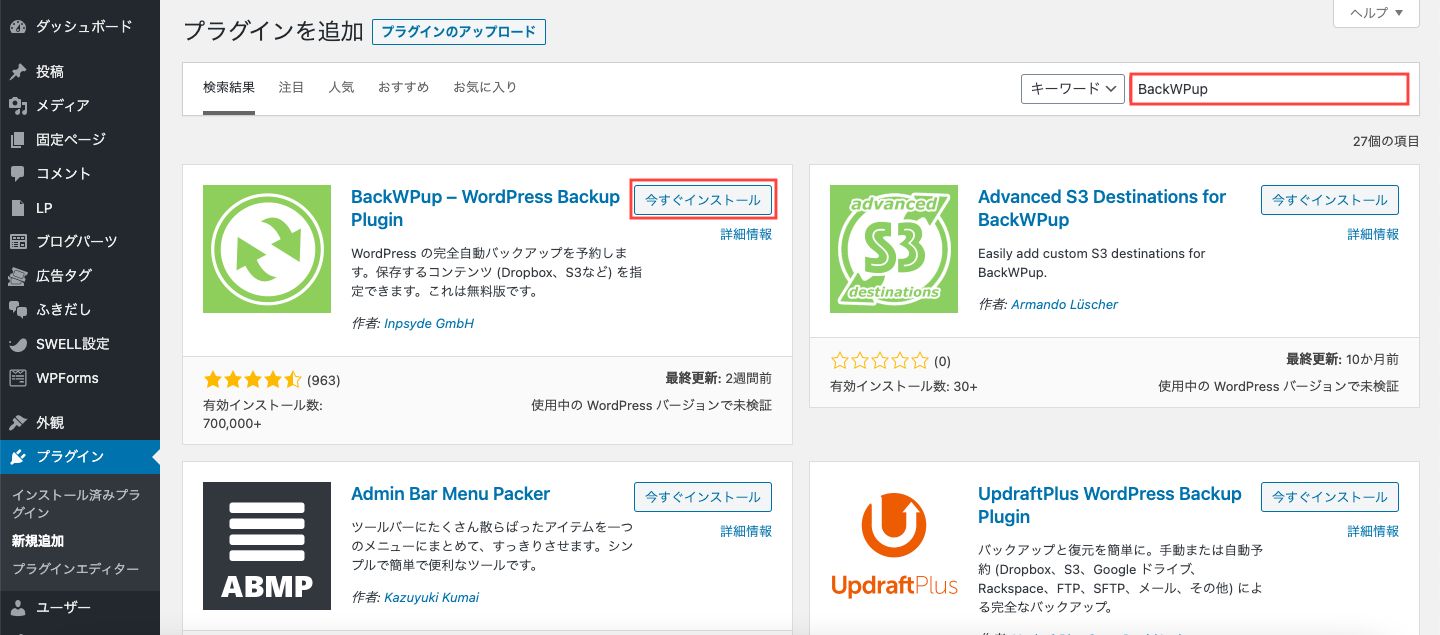This screenshot has height=635, width=1440.
Task: Click the document icon beside LP
Action: click(17, 208)
